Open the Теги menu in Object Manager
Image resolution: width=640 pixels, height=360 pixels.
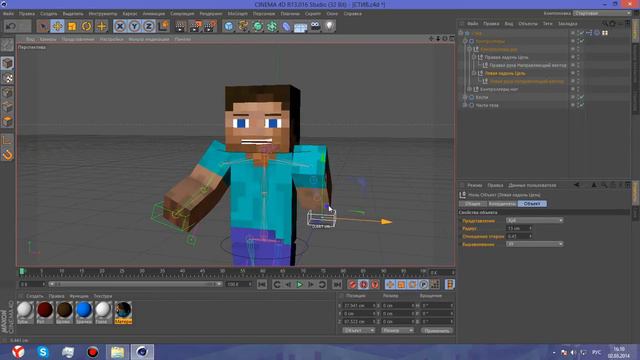pyautogui.click(x=547, y=24)
